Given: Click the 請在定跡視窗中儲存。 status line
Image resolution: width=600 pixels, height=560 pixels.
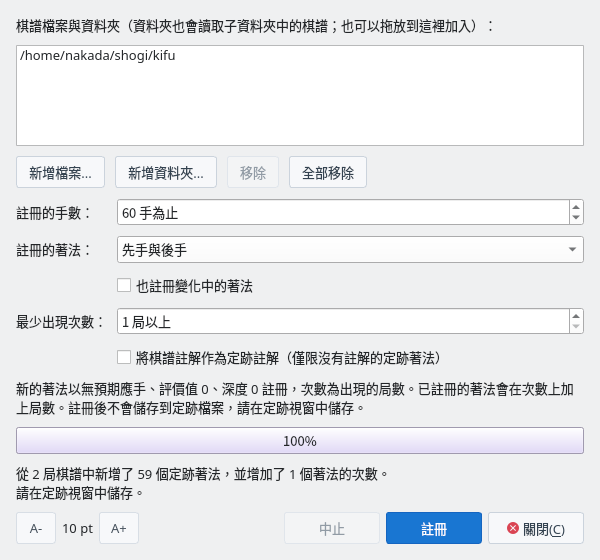Looking at the screenshot, I should (80, 493).
